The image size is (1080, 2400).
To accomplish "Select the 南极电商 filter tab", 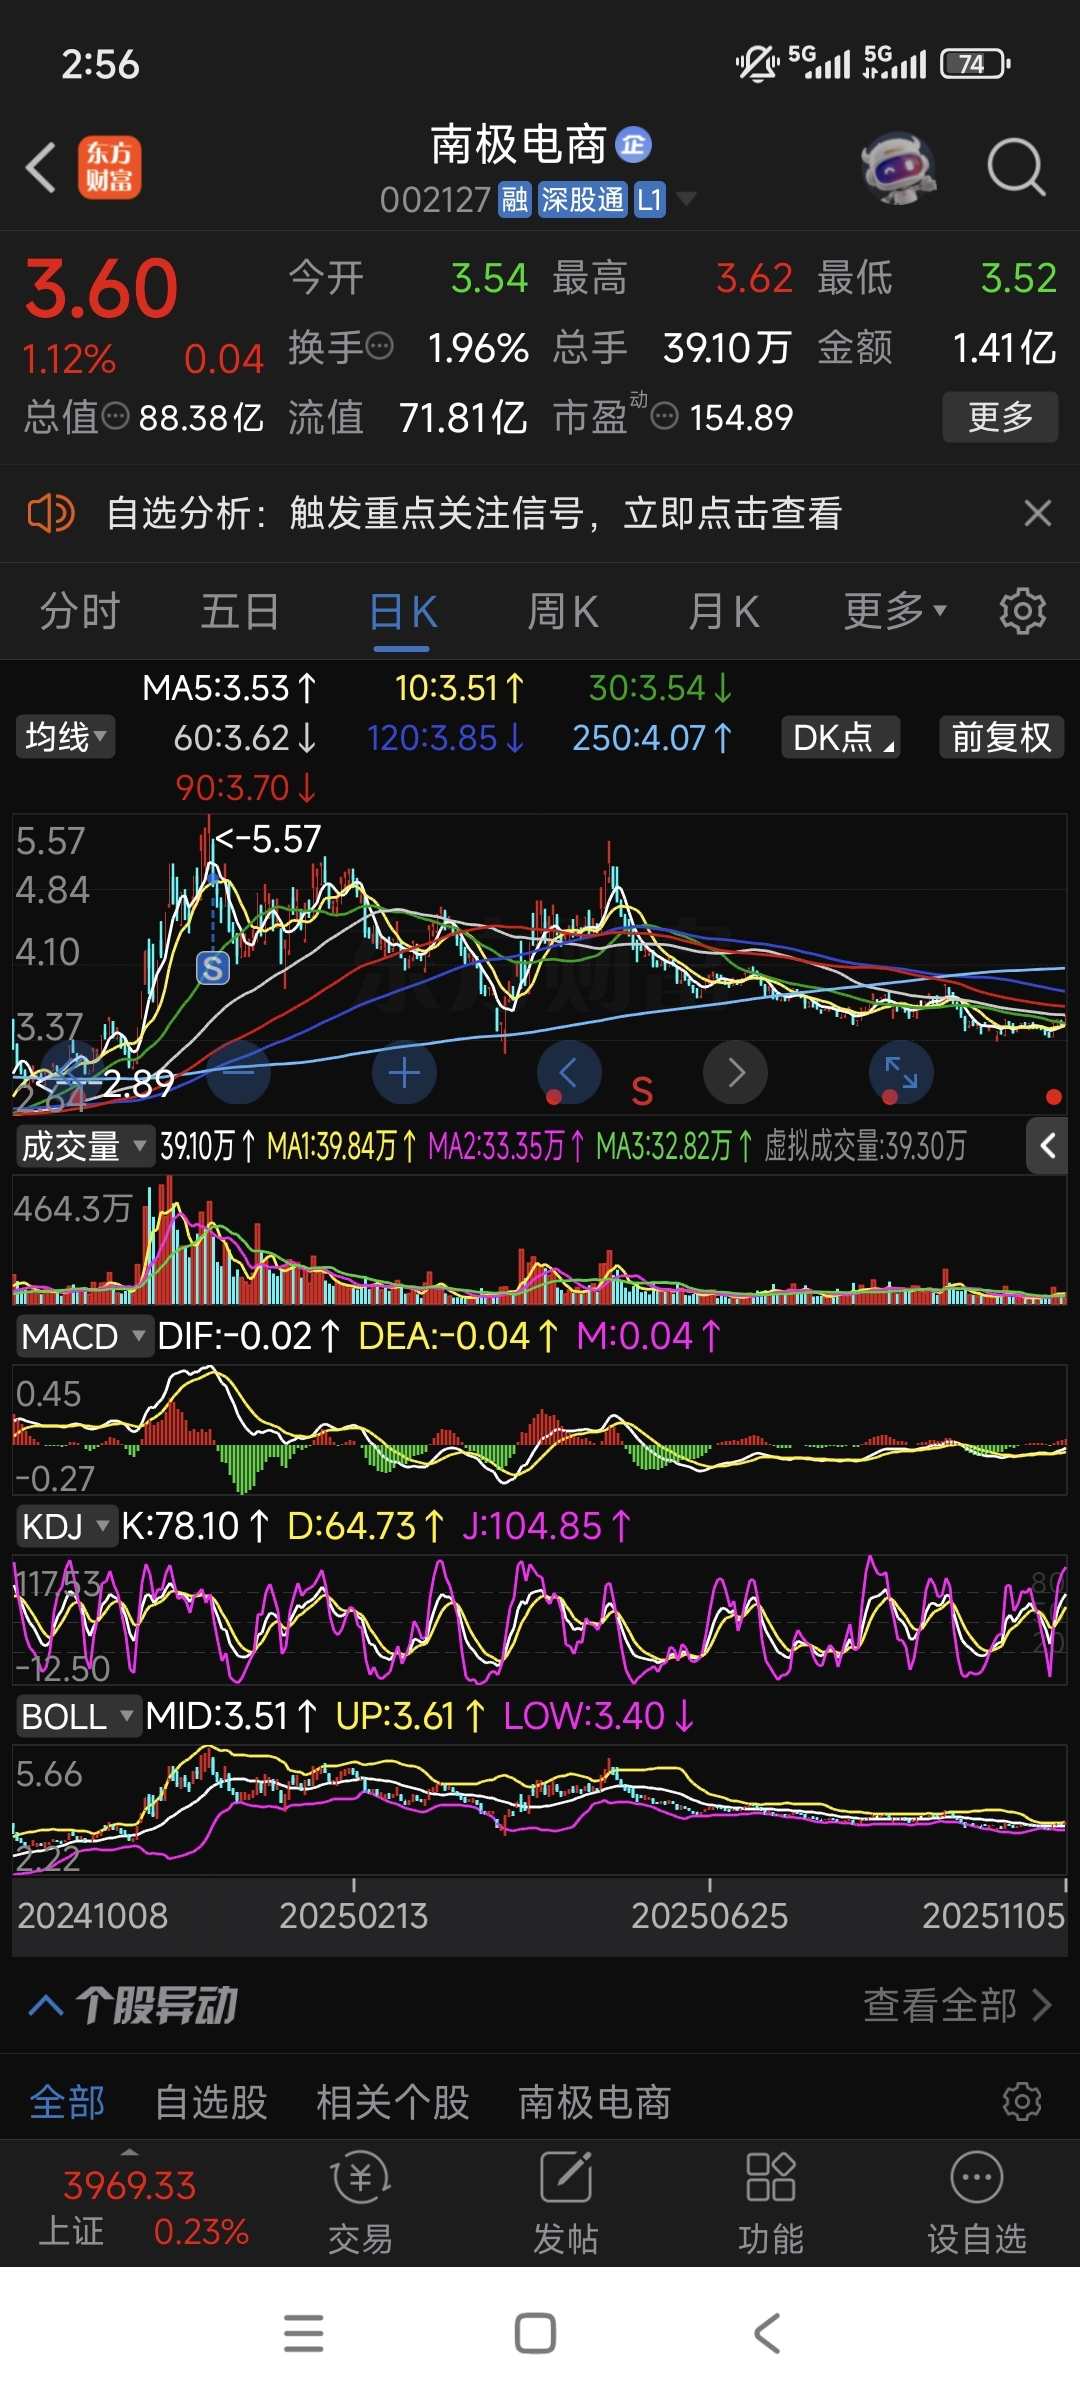I will 595,2102.
